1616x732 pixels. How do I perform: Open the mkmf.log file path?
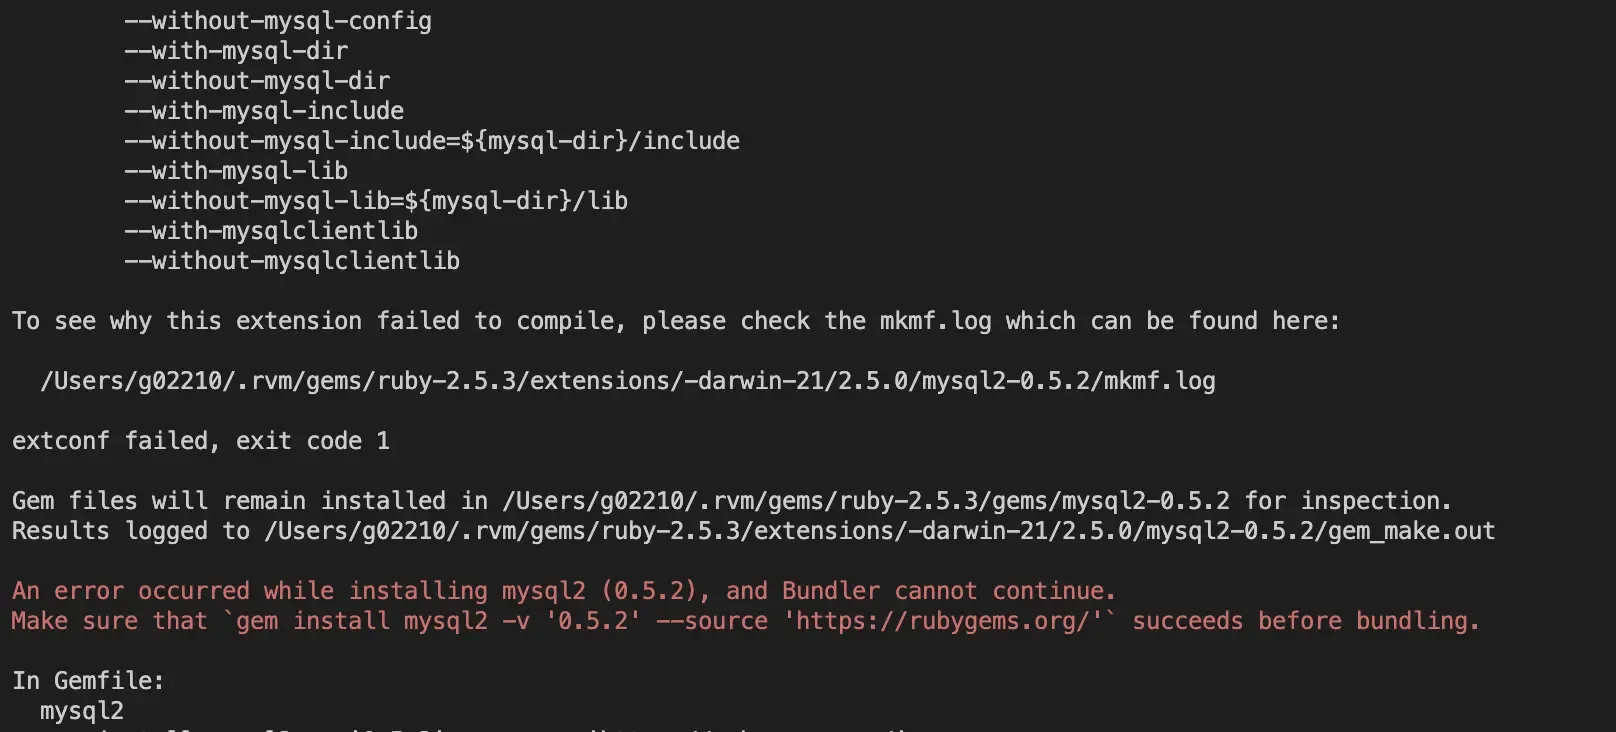coord(627,381)
